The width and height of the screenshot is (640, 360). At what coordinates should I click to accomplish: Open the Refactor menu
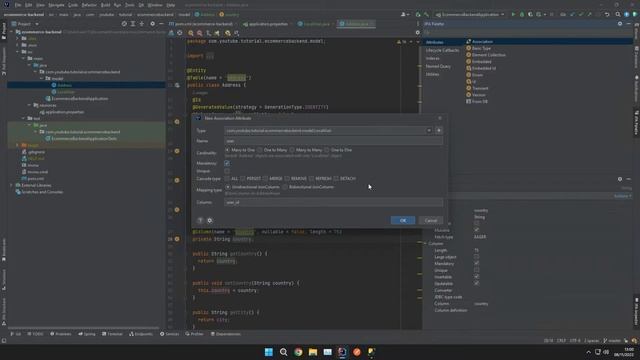tap(89, 5)
